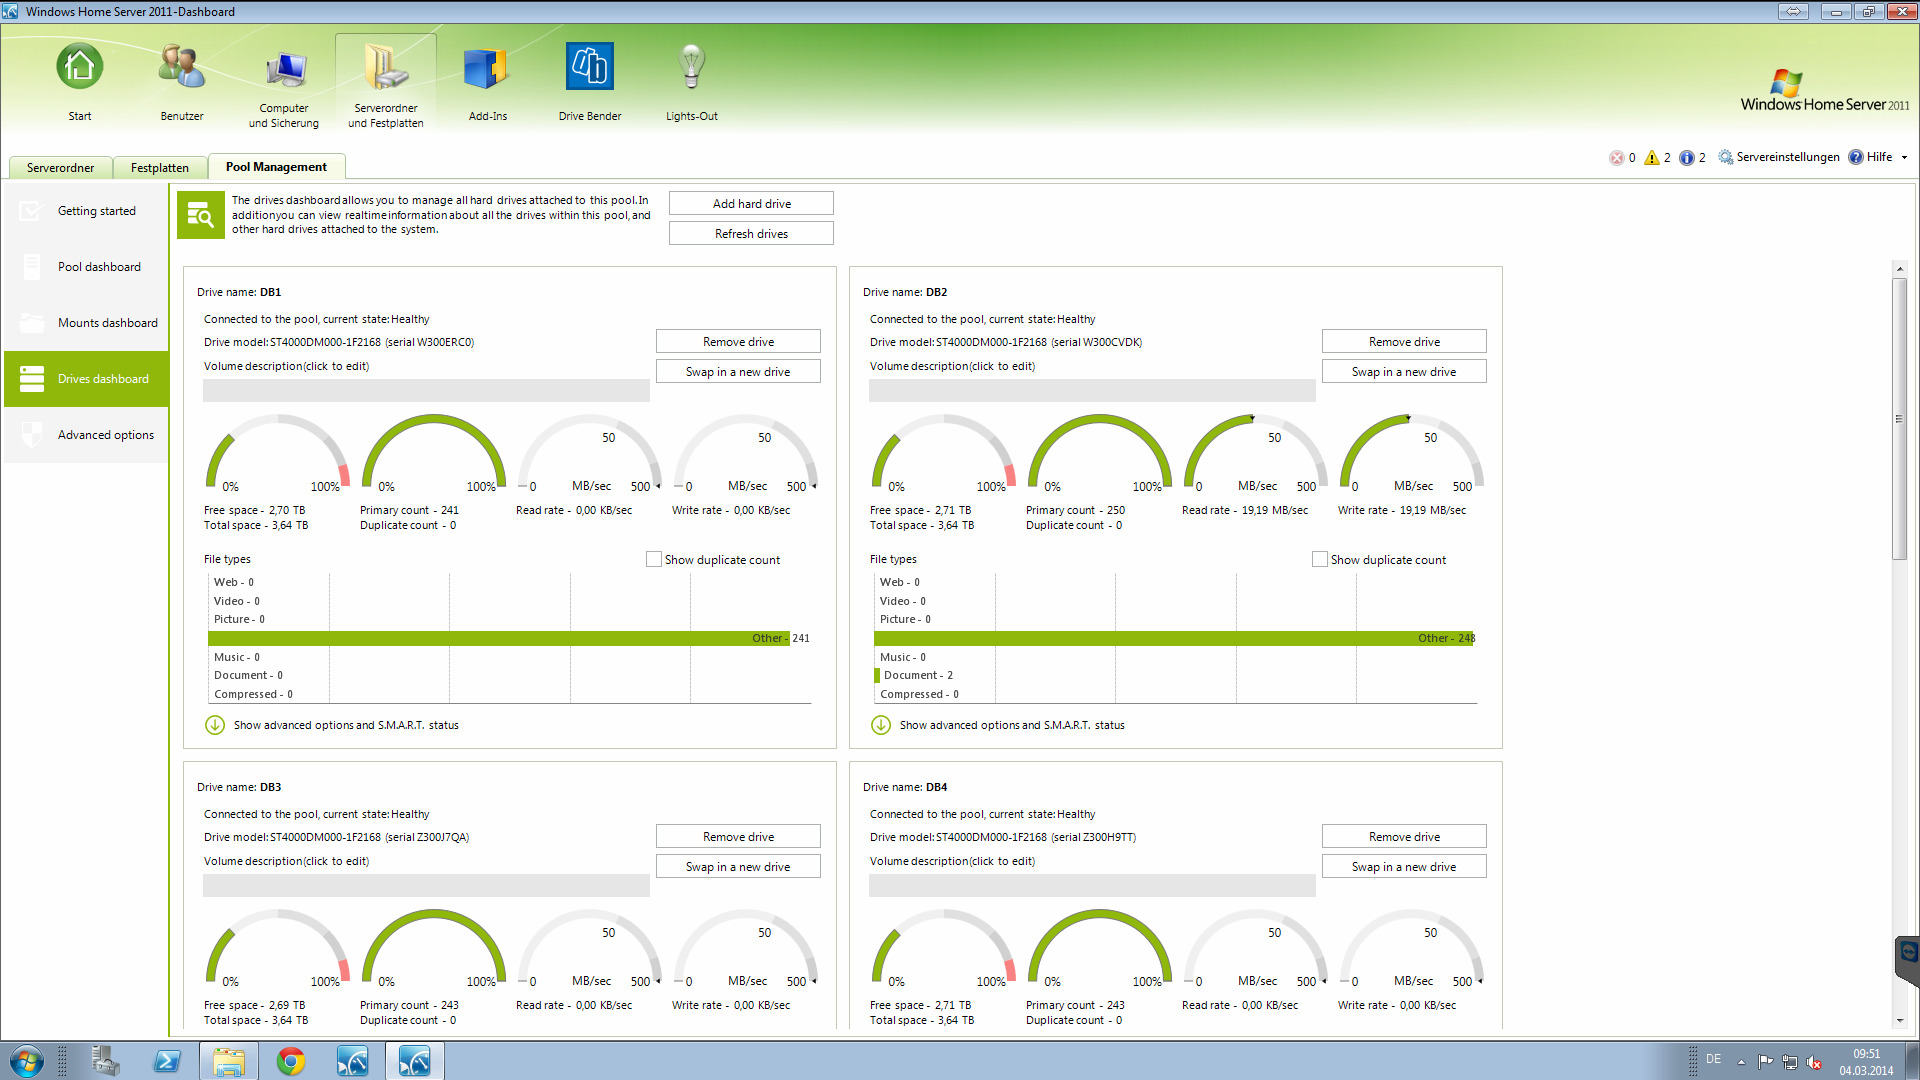This screenshot has height=1080, width=1920.
Task: Click the TeamViewer side panel tab
Action: (1908, 960)
